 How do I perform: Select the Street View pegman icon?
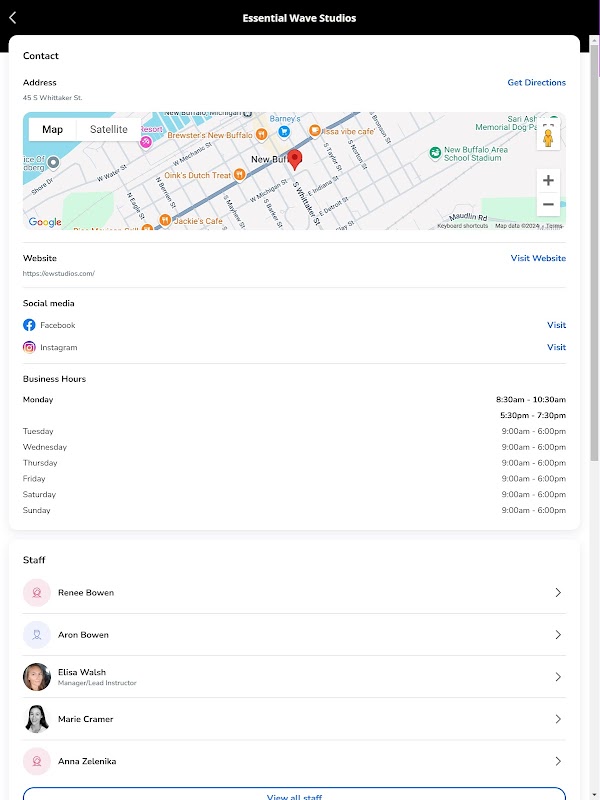click(x=548, y=138)
